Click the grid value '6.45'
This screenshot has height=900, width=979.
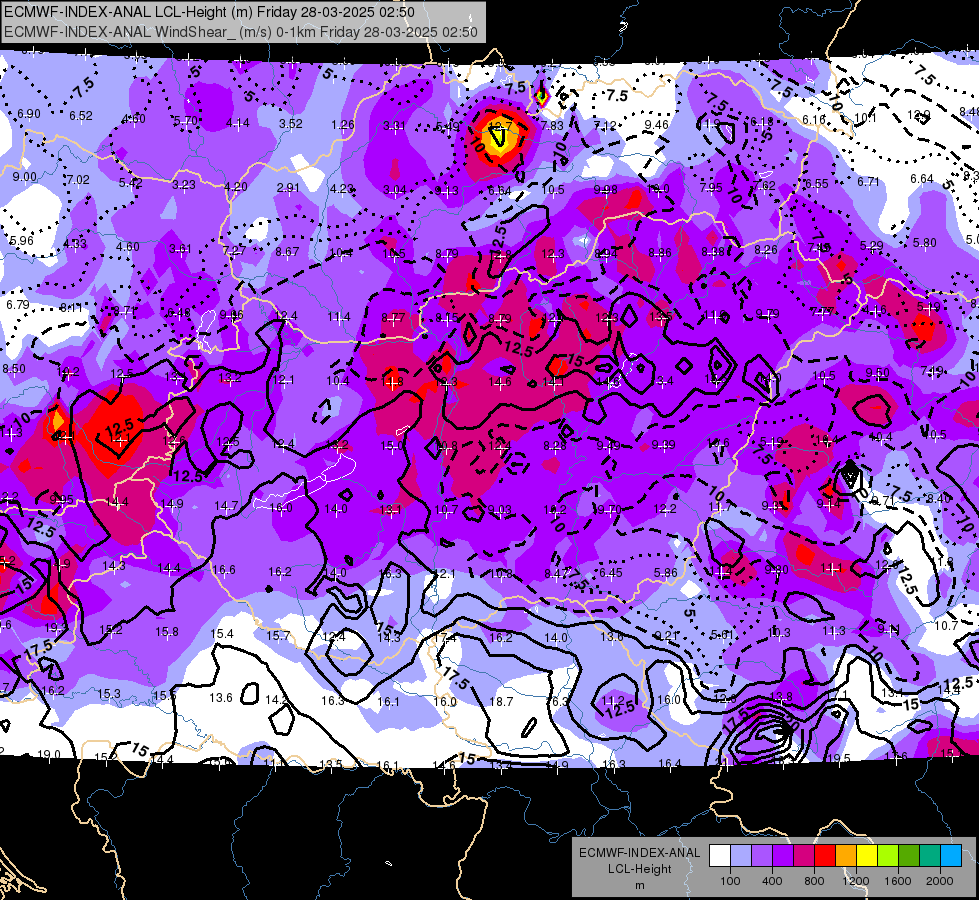pyautogui.click(x=611, y=573)
